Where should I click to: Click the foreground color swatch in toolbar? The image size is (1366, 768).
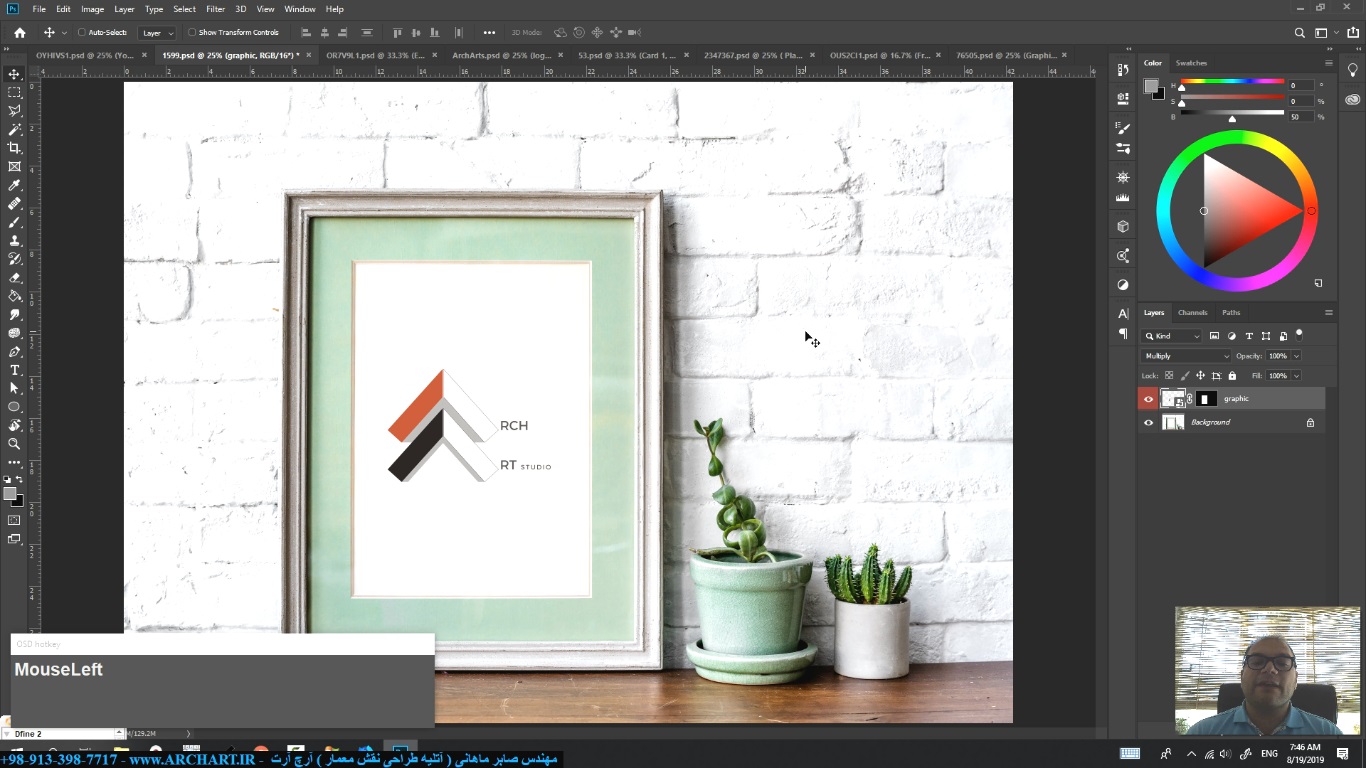click(10, 494)
